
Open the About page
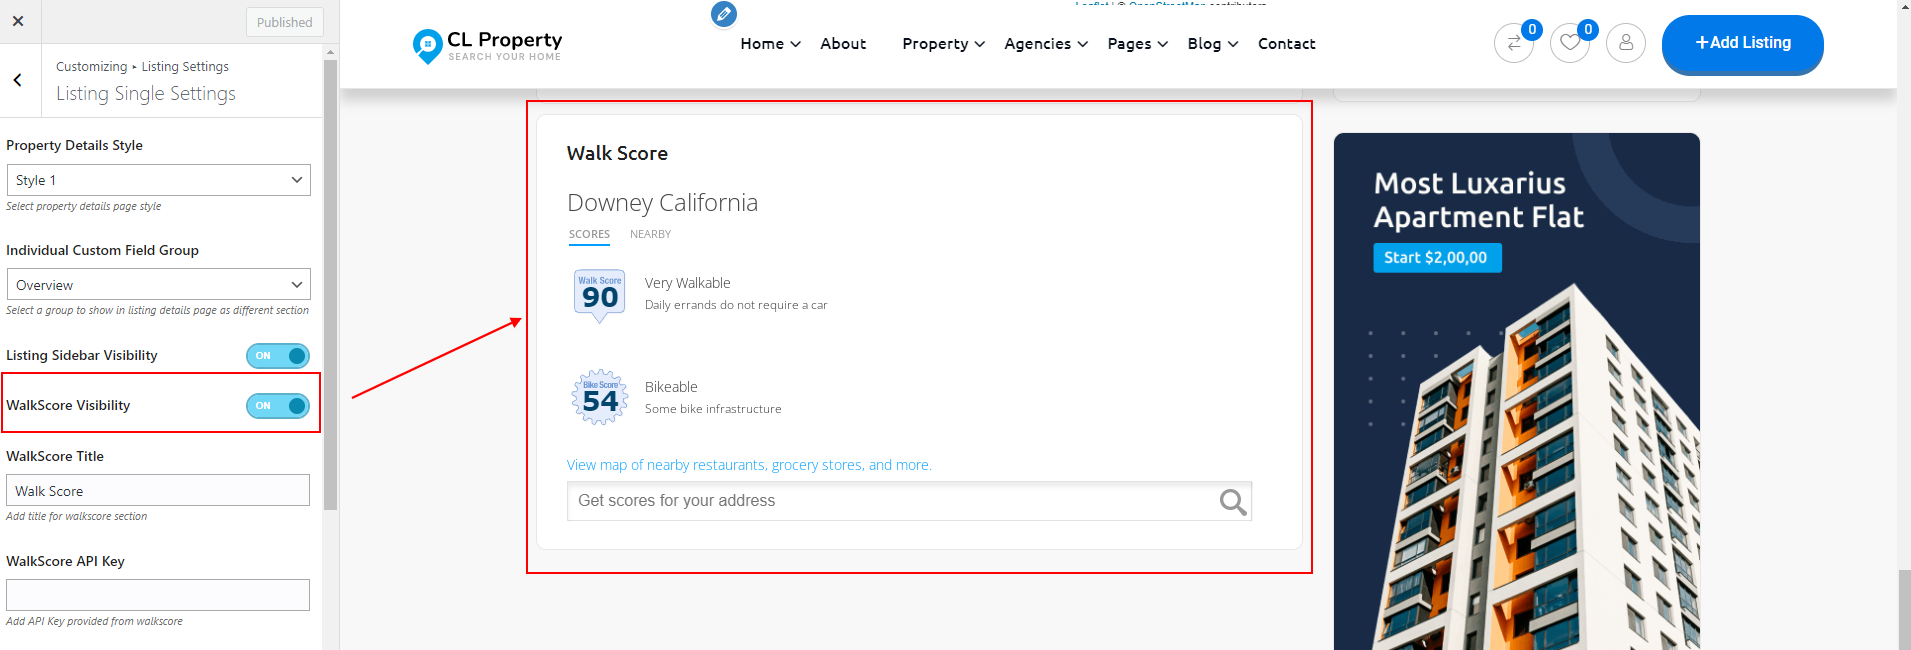[x=843, y=44]
